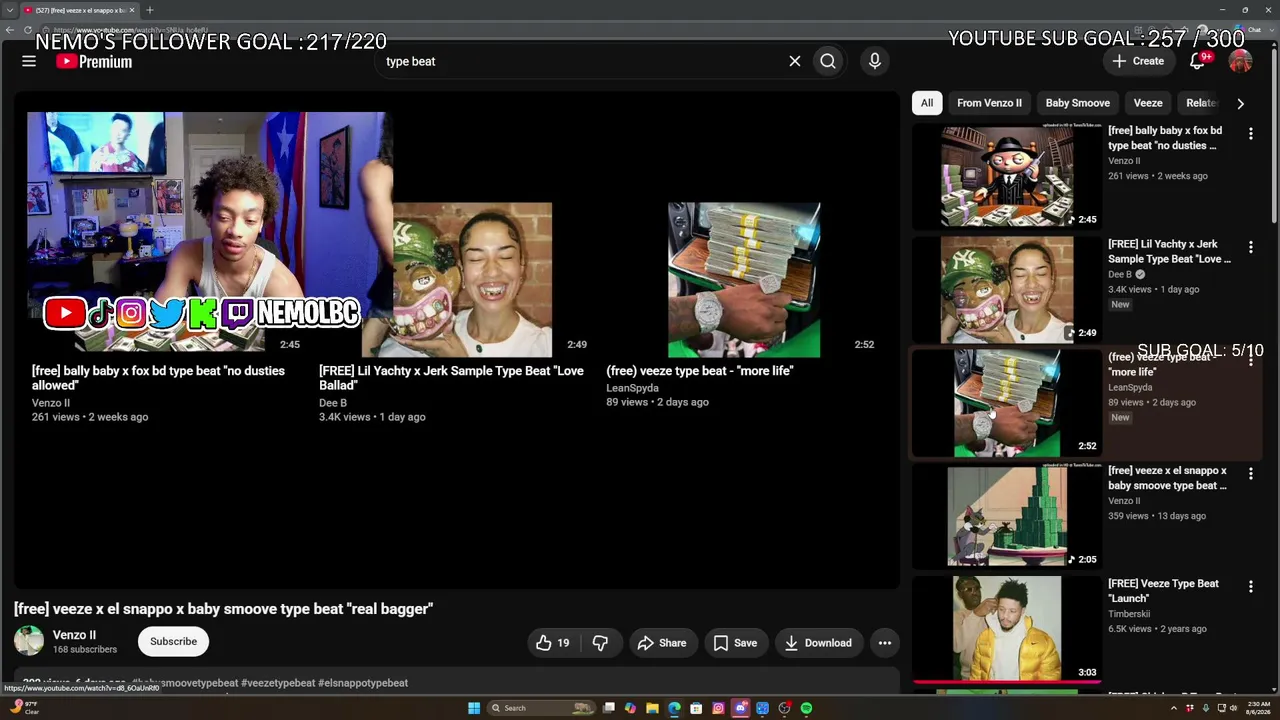Click 'Dee B' channel name in sidebar
Screen dimensions: 1280x720
[1120, 274]
